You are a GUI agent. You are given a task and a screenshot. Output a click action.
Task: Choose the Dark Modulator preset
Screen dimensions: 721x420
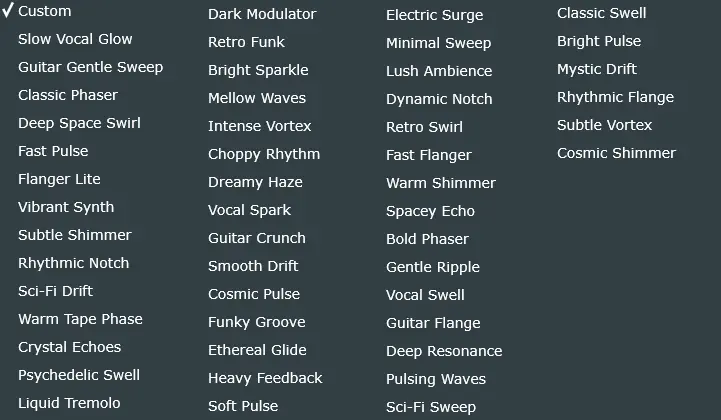(262, 14)
